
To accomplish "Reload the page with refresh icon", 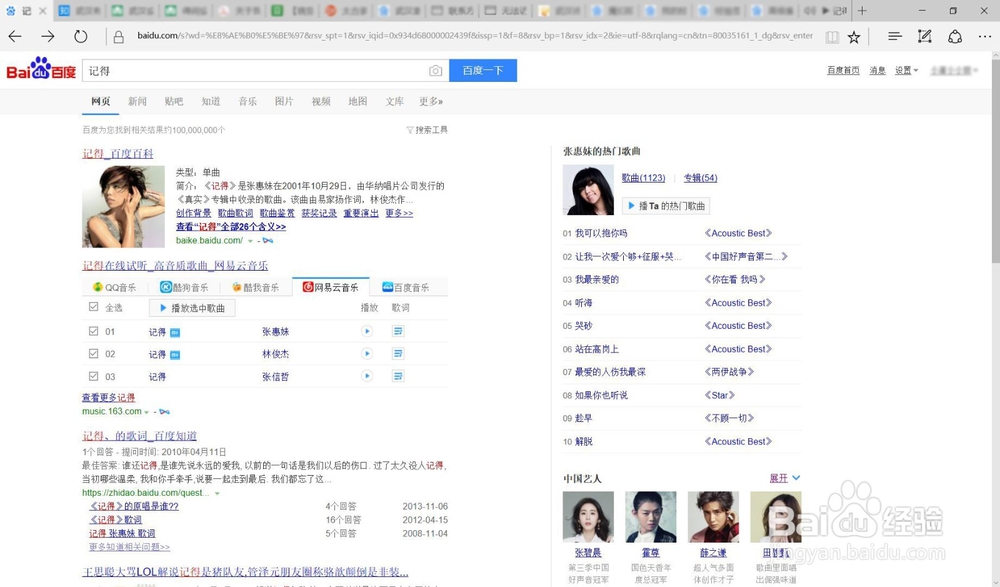I will 80,36.
